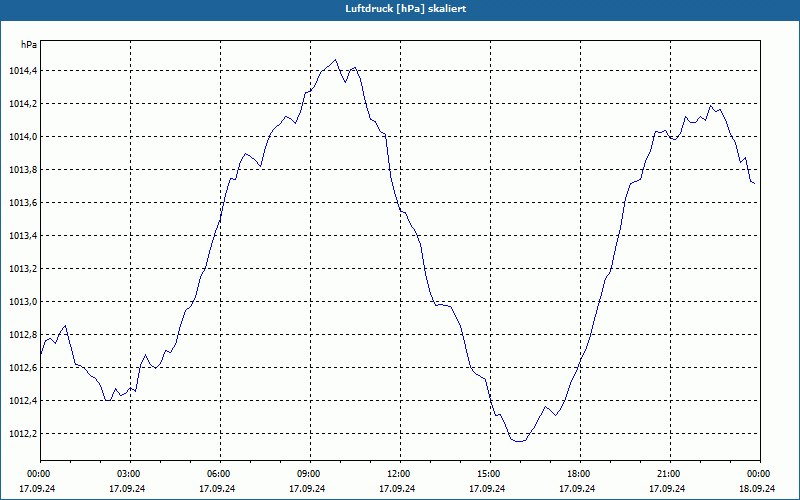Click the 21:00 time axis label
The width and height of the screenshot is (800, 500).
[x=670, y=474]
